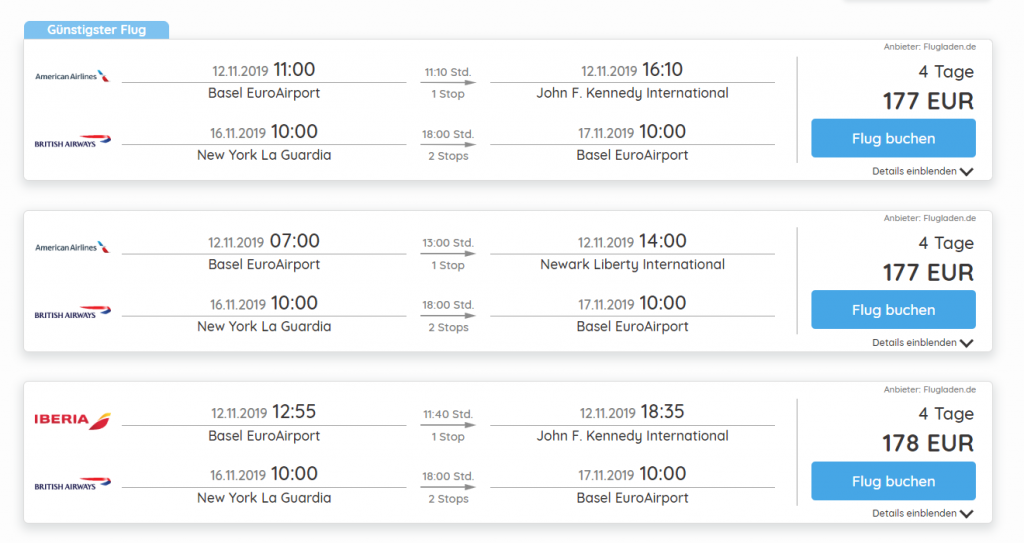Expand details of the 178 EUR Iberia flight
Screen dimensions: 1024x543
922,514
